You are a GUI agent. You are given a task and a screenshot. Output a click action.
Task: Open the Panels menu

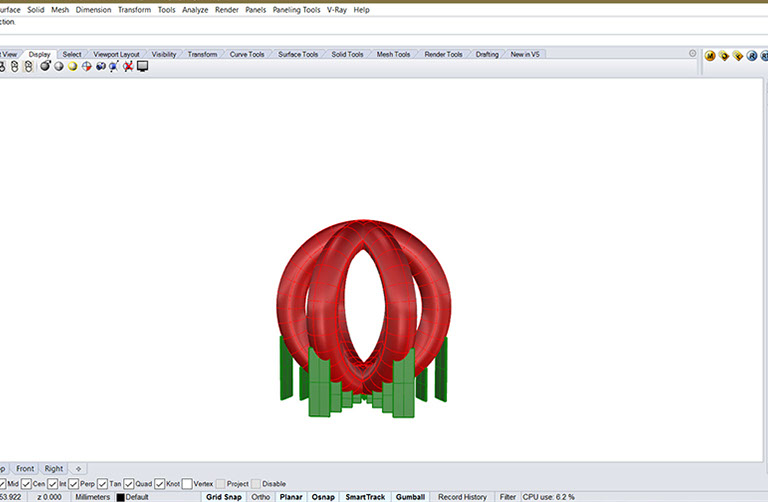[x=256, y=10]
